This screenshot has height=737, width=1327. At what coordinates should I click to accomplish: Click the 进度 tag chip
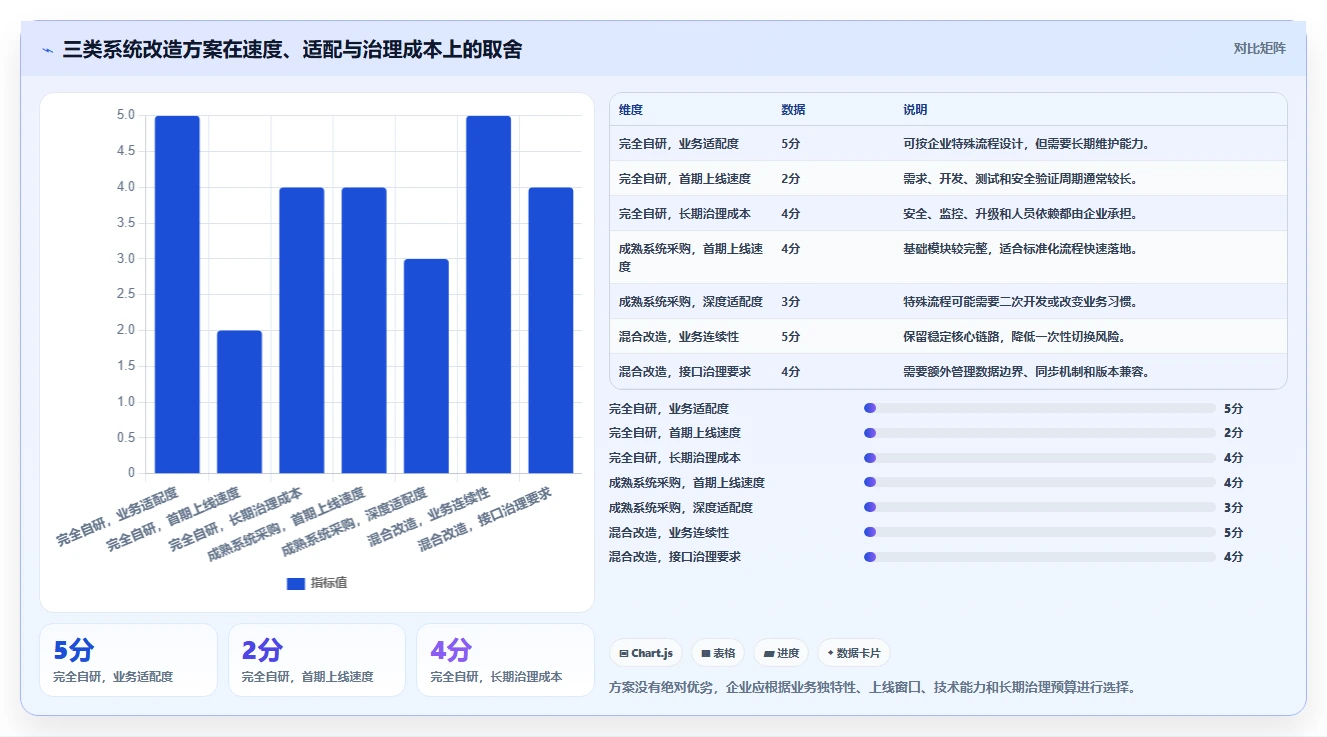781,653
